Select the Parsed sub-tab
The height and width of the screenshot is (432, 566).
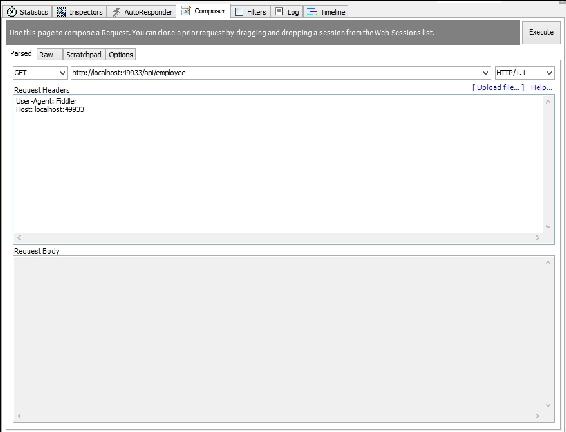click(21, 54)
